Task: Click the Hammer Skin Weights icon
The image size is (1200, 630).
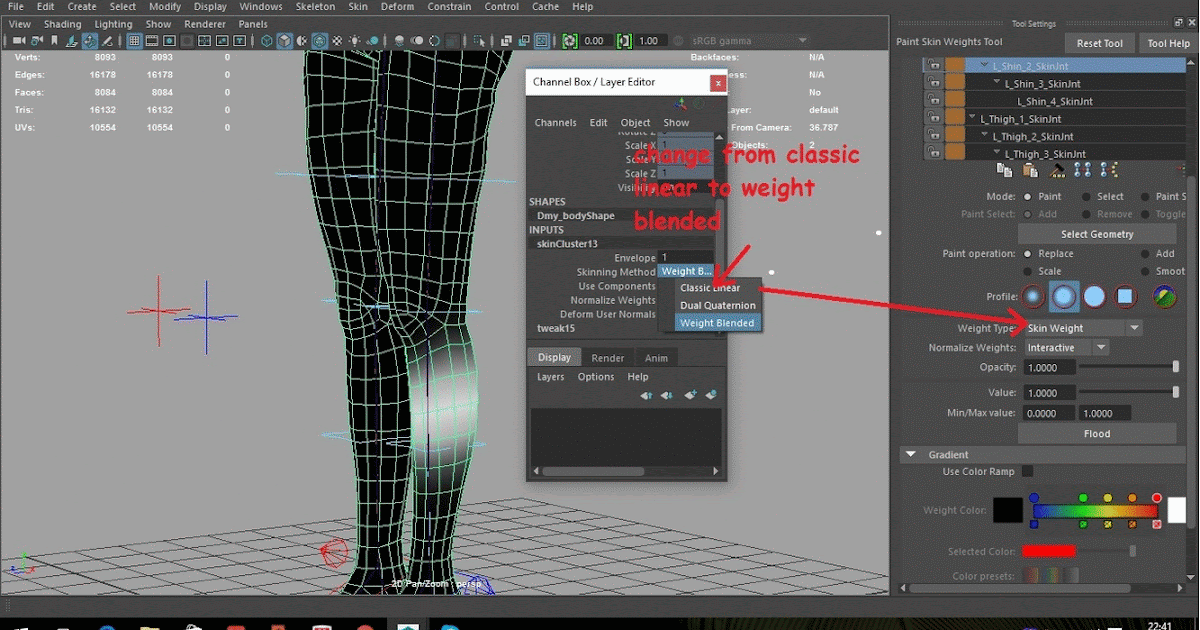Action: [x=1056, y=170]
